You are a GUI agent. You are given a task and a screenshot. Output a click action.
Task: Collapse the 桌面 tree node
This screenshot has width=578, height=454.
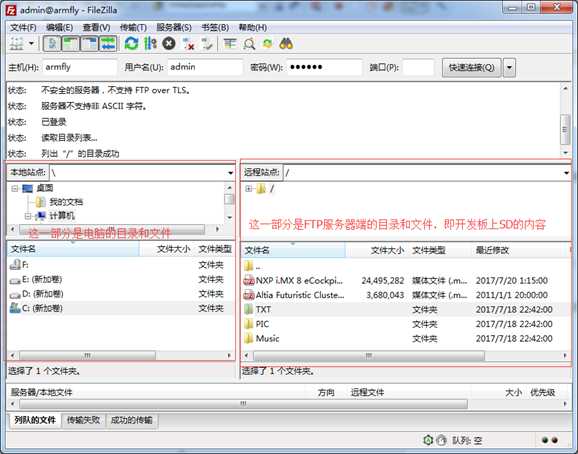15,188
